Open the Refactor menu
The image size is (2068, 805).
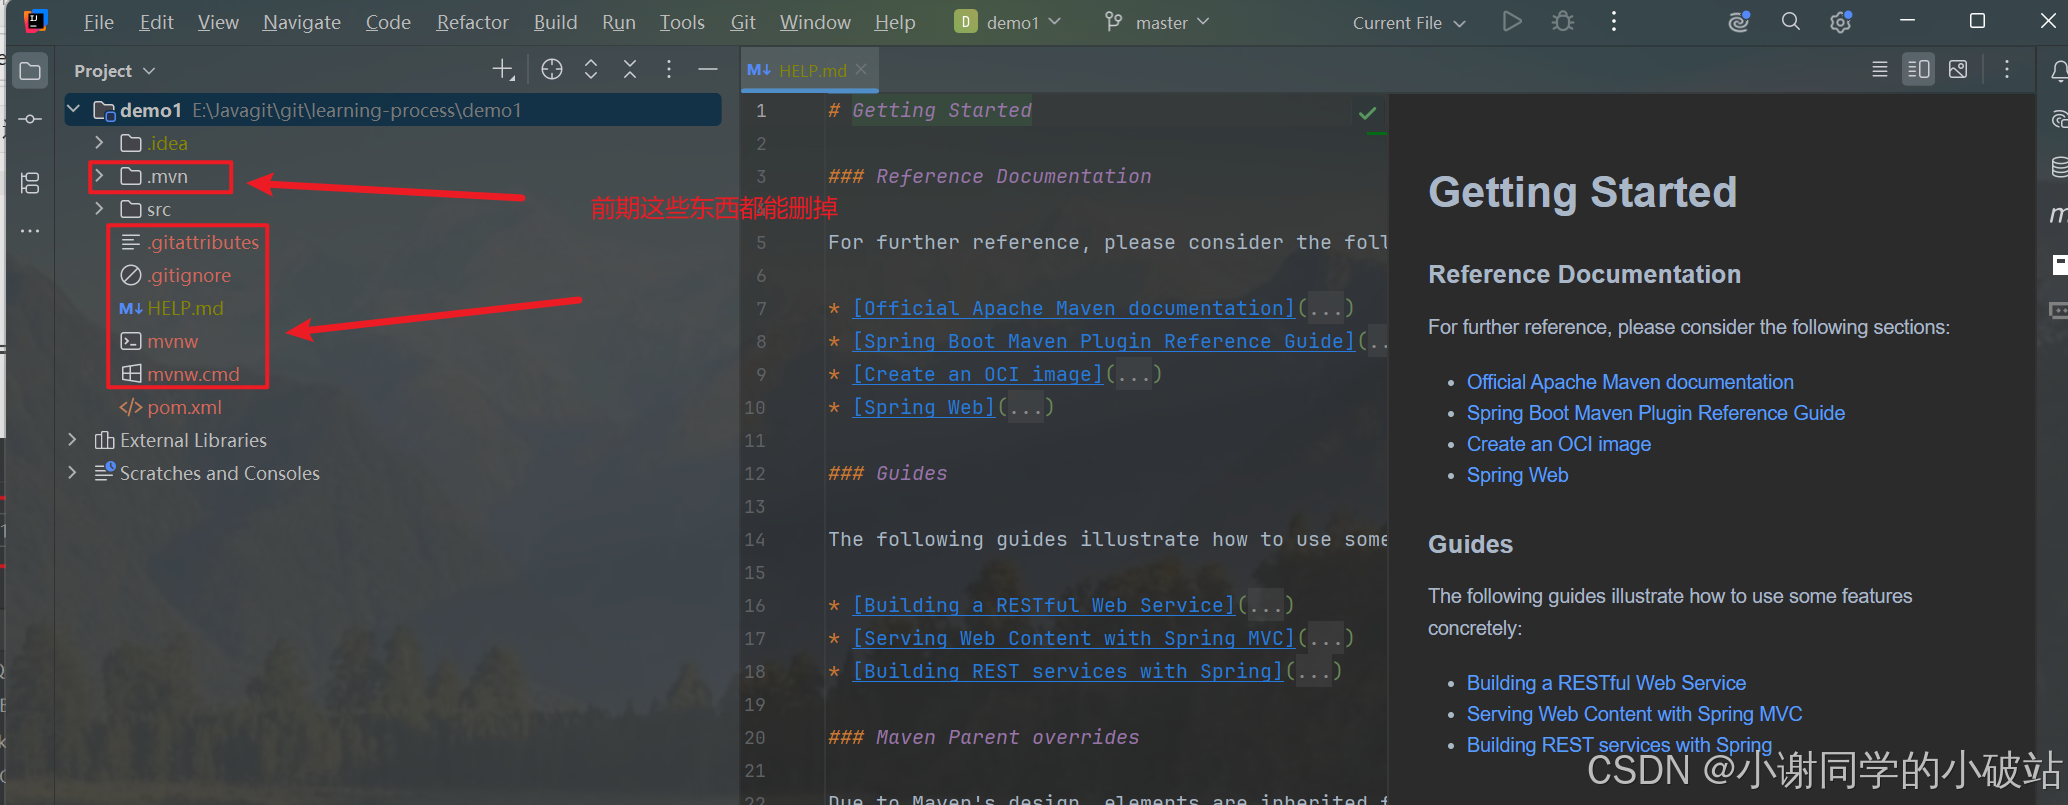point(472,22)
